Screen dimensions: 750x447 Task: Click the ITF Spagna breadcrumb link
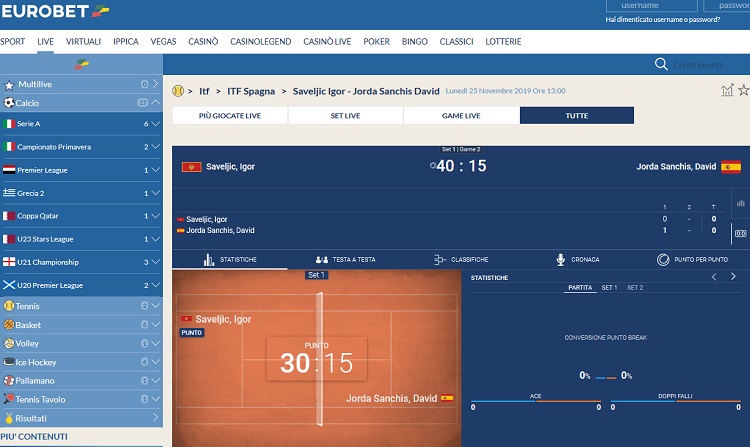pyautogui.click(x=251, y=91)
